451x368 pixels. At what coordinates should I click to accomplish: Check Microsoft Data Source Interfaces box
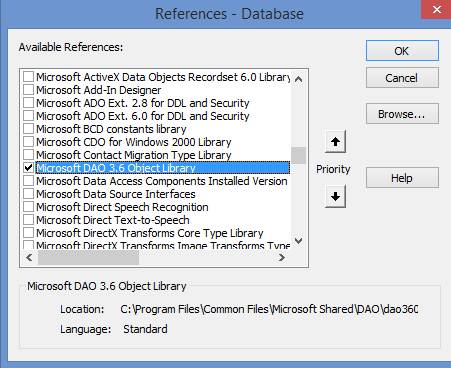click(29, 194)
